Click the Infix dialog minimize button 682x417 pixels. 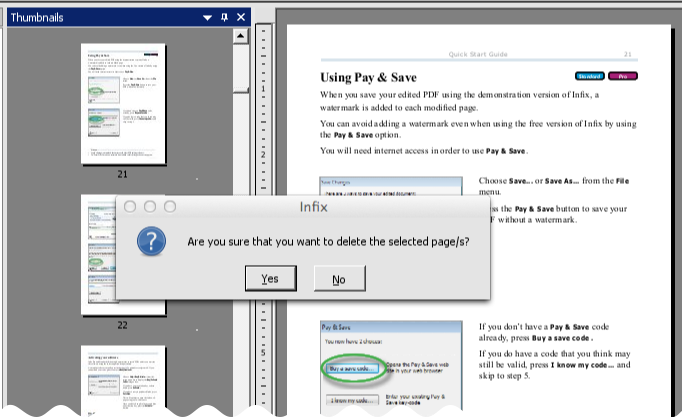coord(150,206)
